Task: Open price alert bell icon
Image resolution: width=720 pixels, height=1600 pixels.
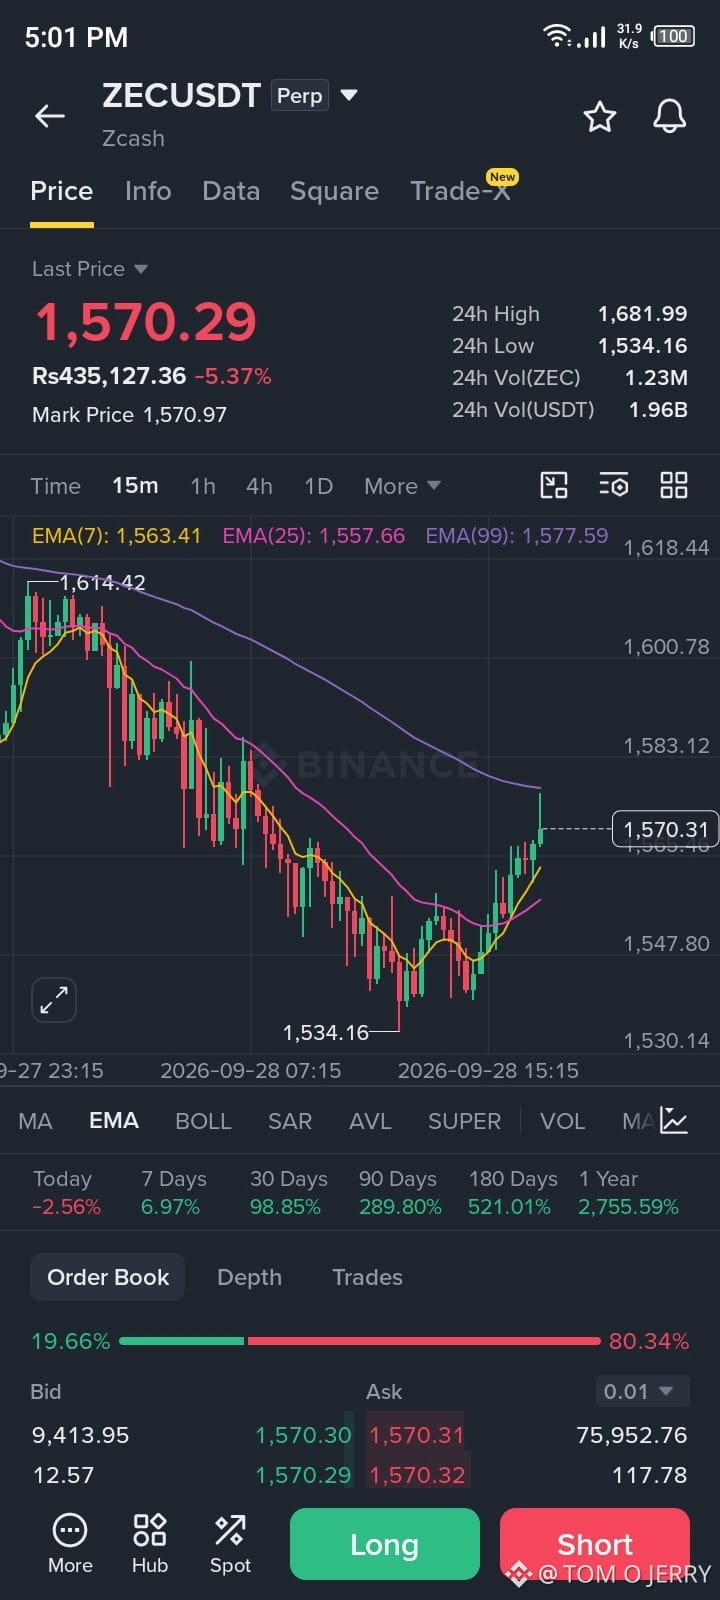Action: tap(670, 116)
